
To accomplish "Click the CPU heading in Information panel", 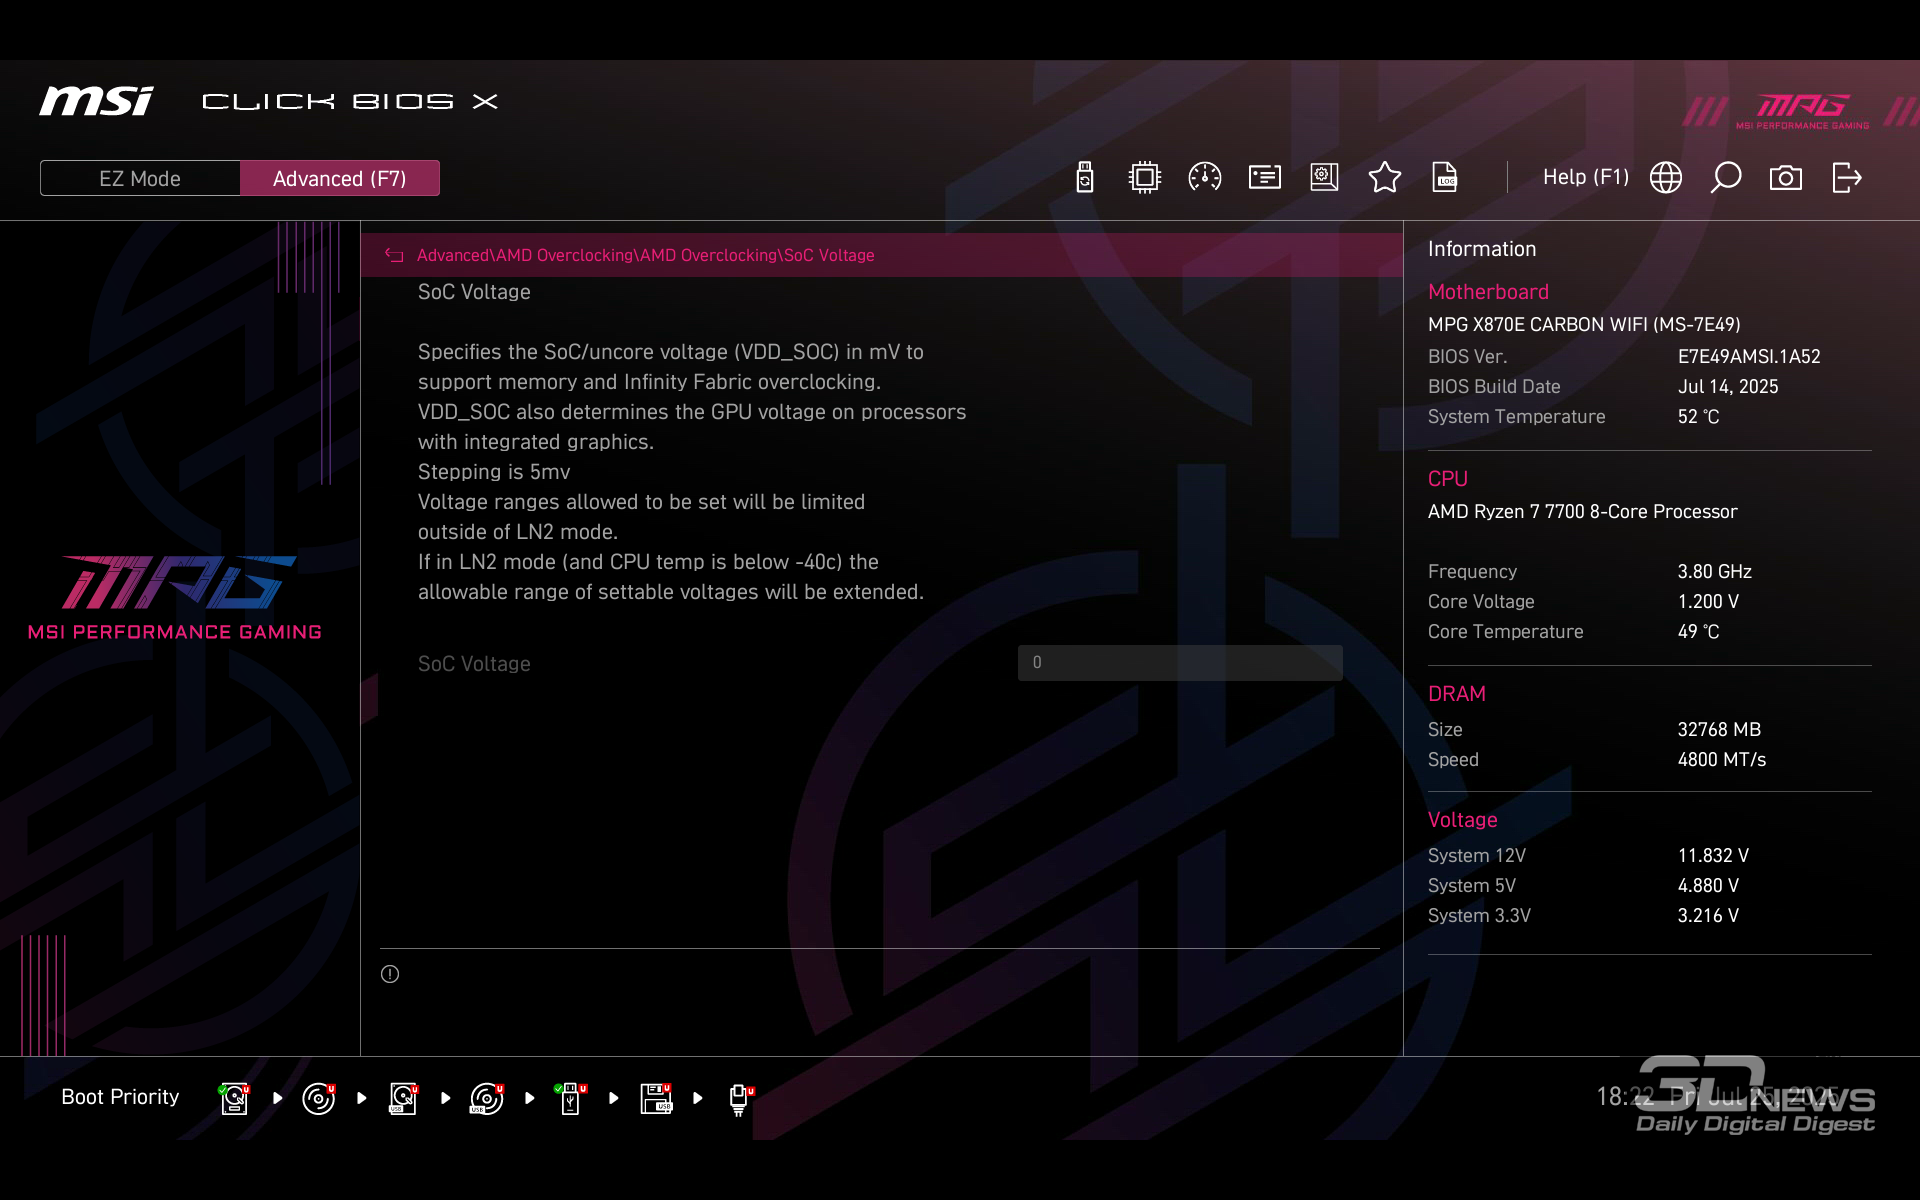I will (x=1448, y=479).
